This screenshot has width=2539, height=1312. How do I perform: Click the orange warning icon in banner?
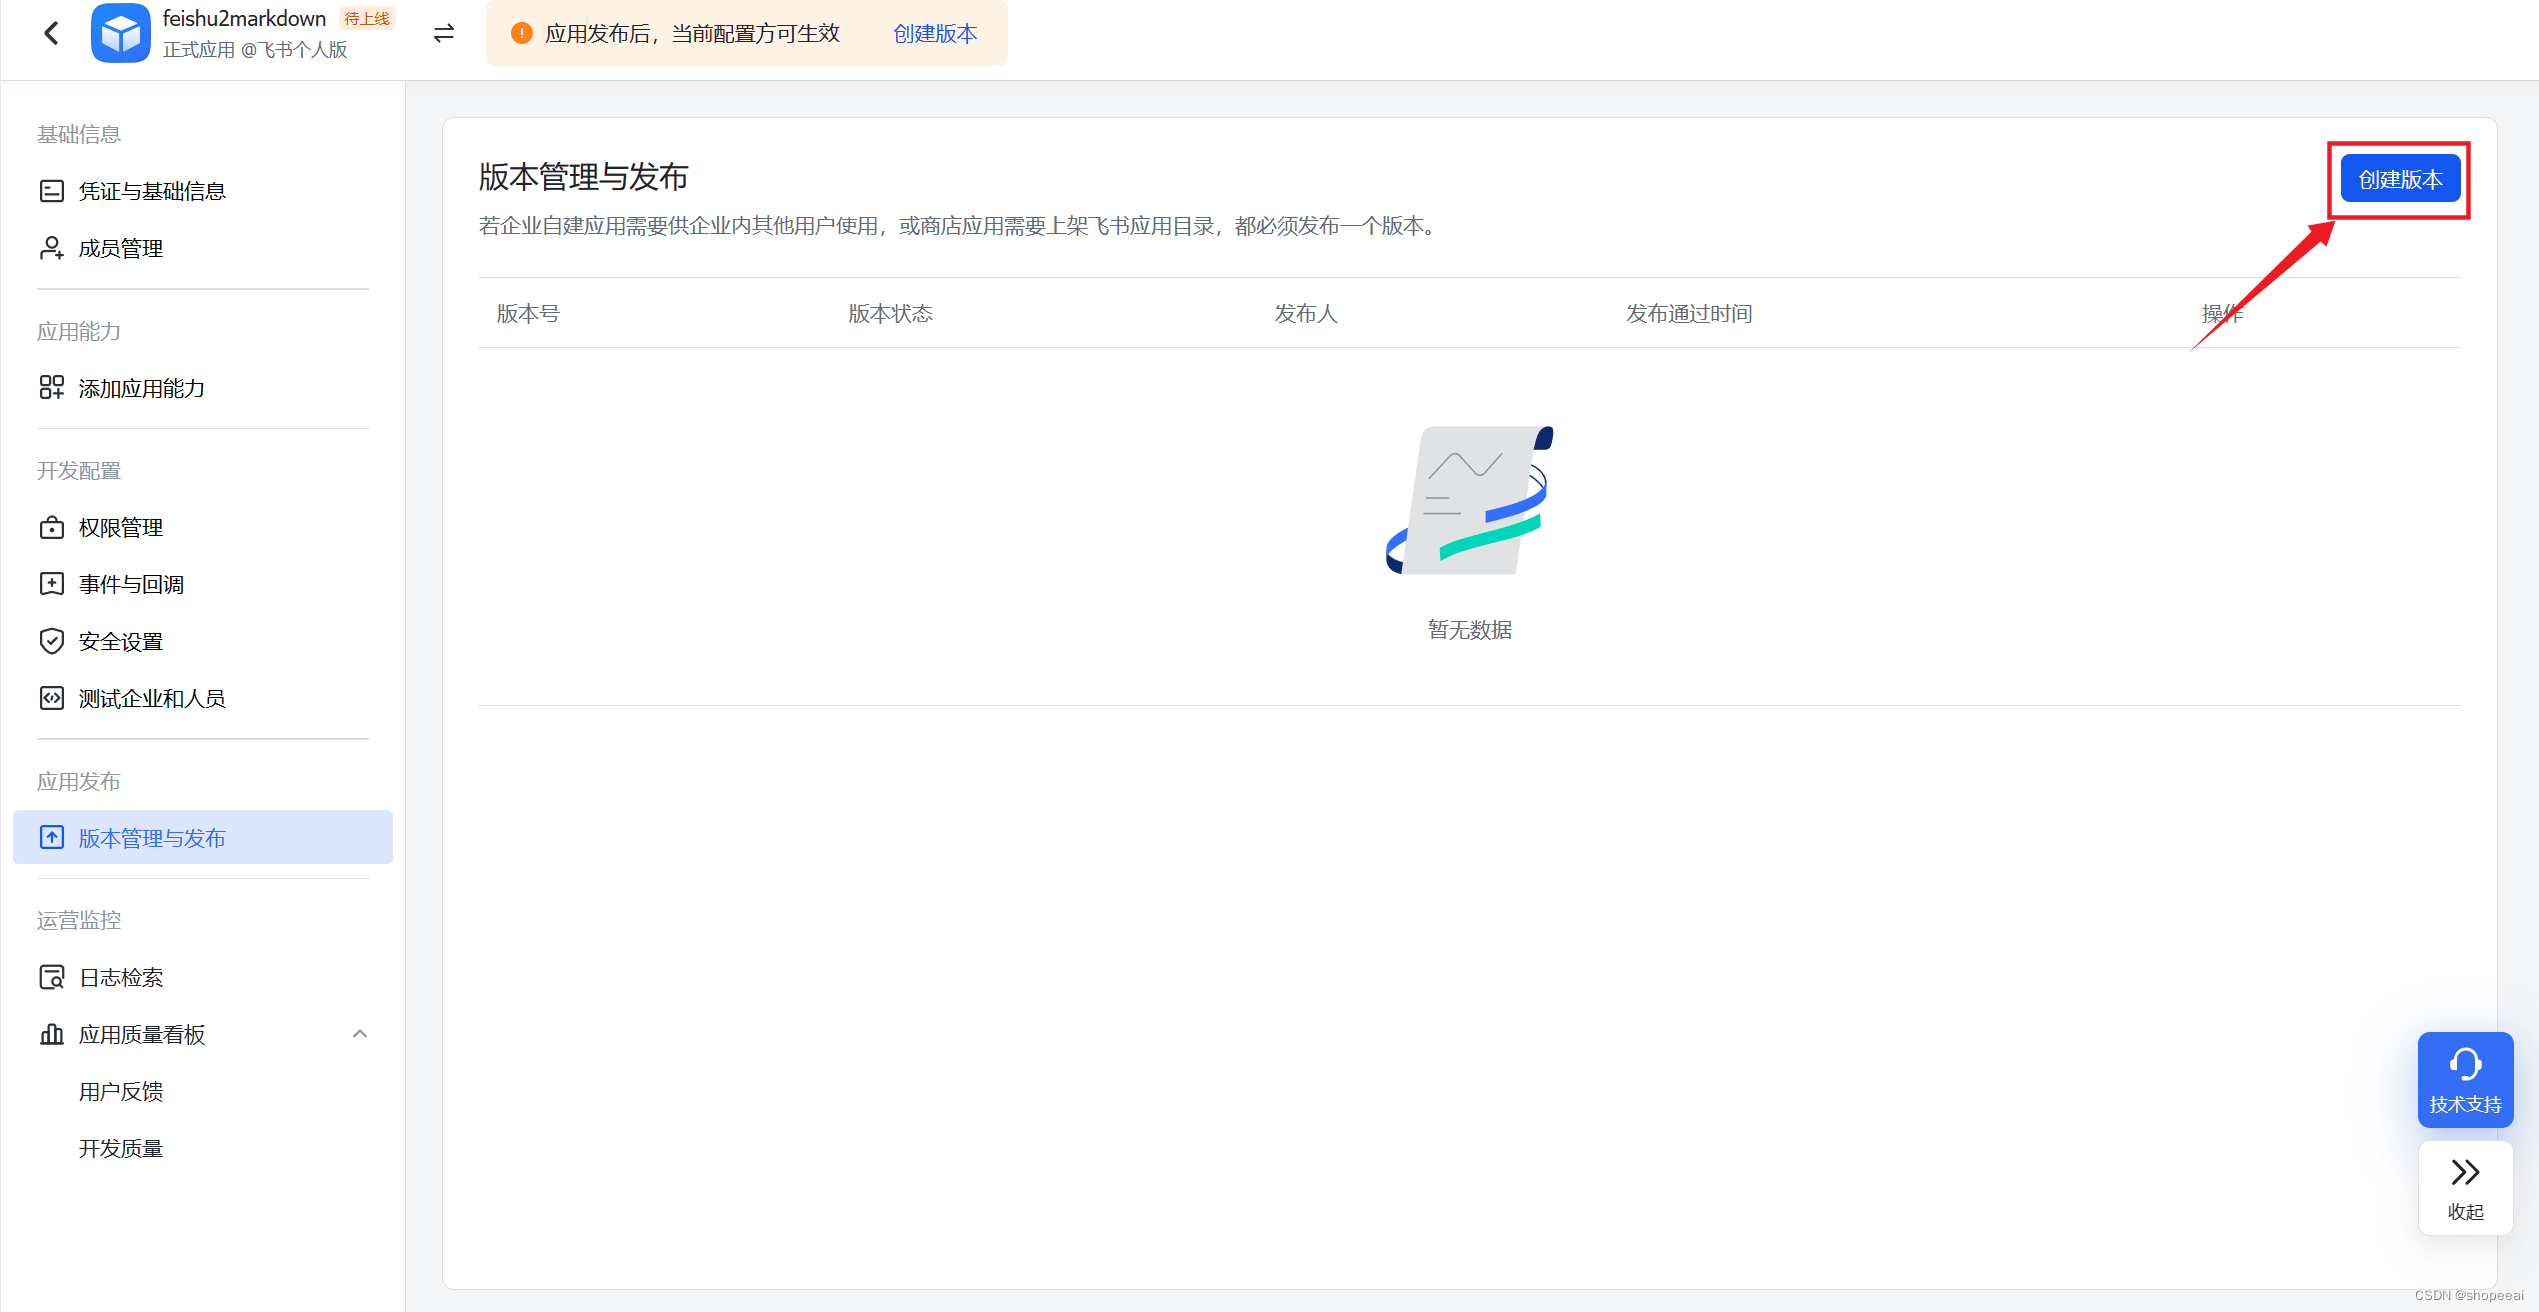tap(521, 33)
